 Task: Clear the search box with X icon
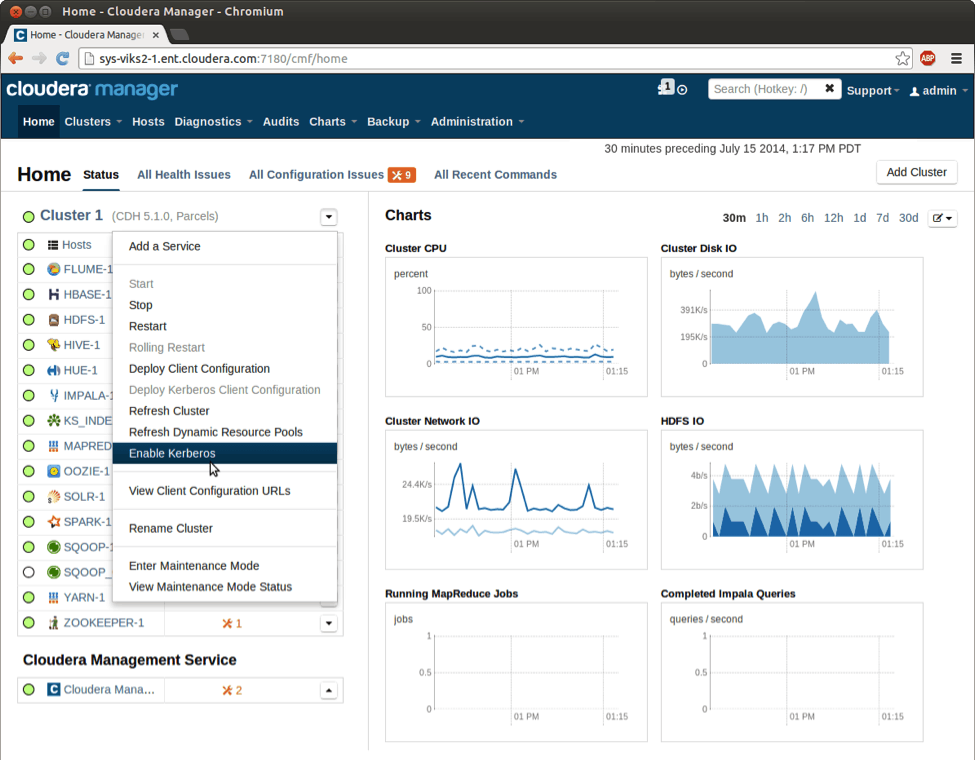coord(829,89)
